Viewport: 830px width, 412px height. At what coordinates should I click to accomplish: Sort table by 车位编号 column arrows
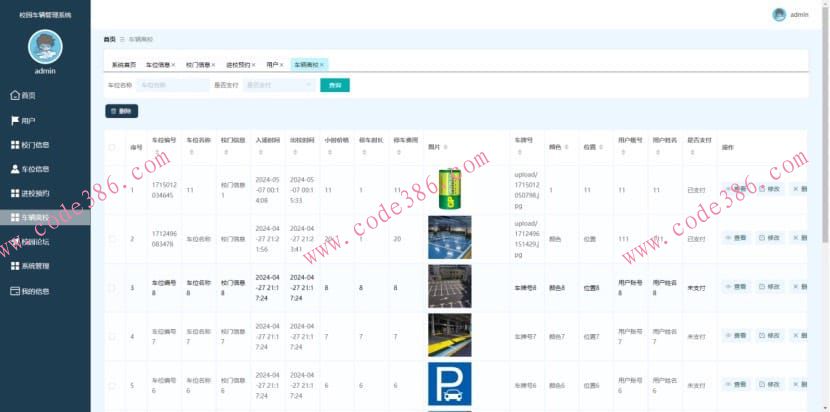(157, 152)
